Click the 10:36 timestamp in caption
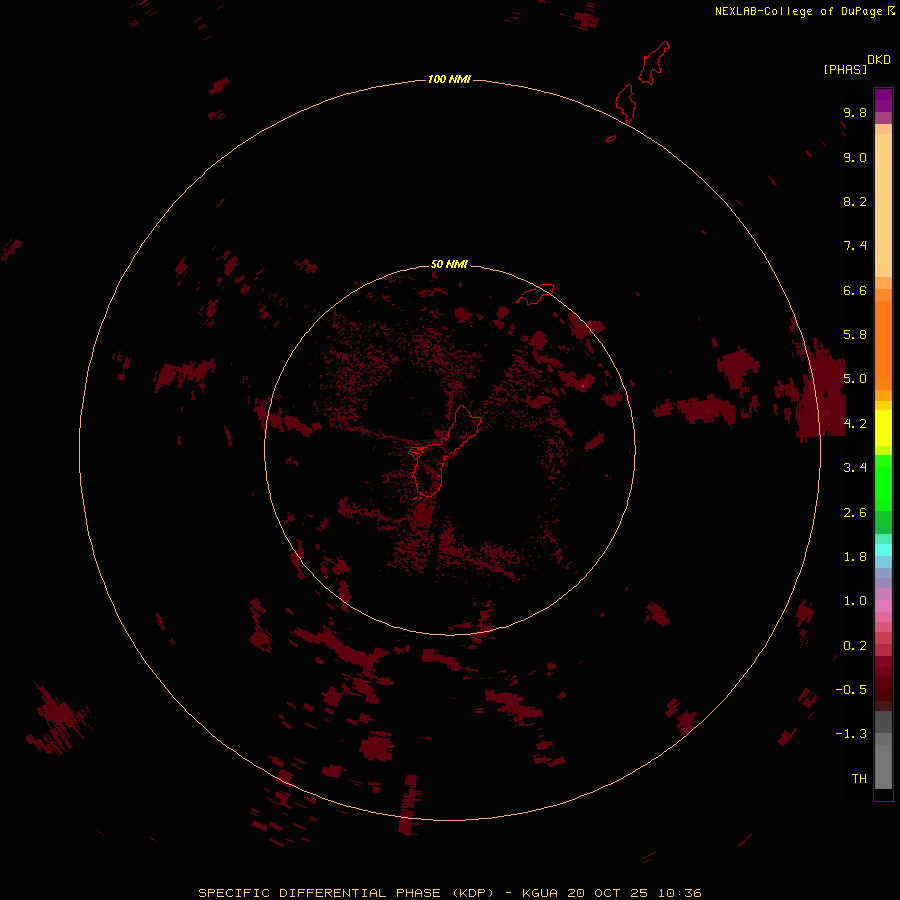 pos(680,893)
